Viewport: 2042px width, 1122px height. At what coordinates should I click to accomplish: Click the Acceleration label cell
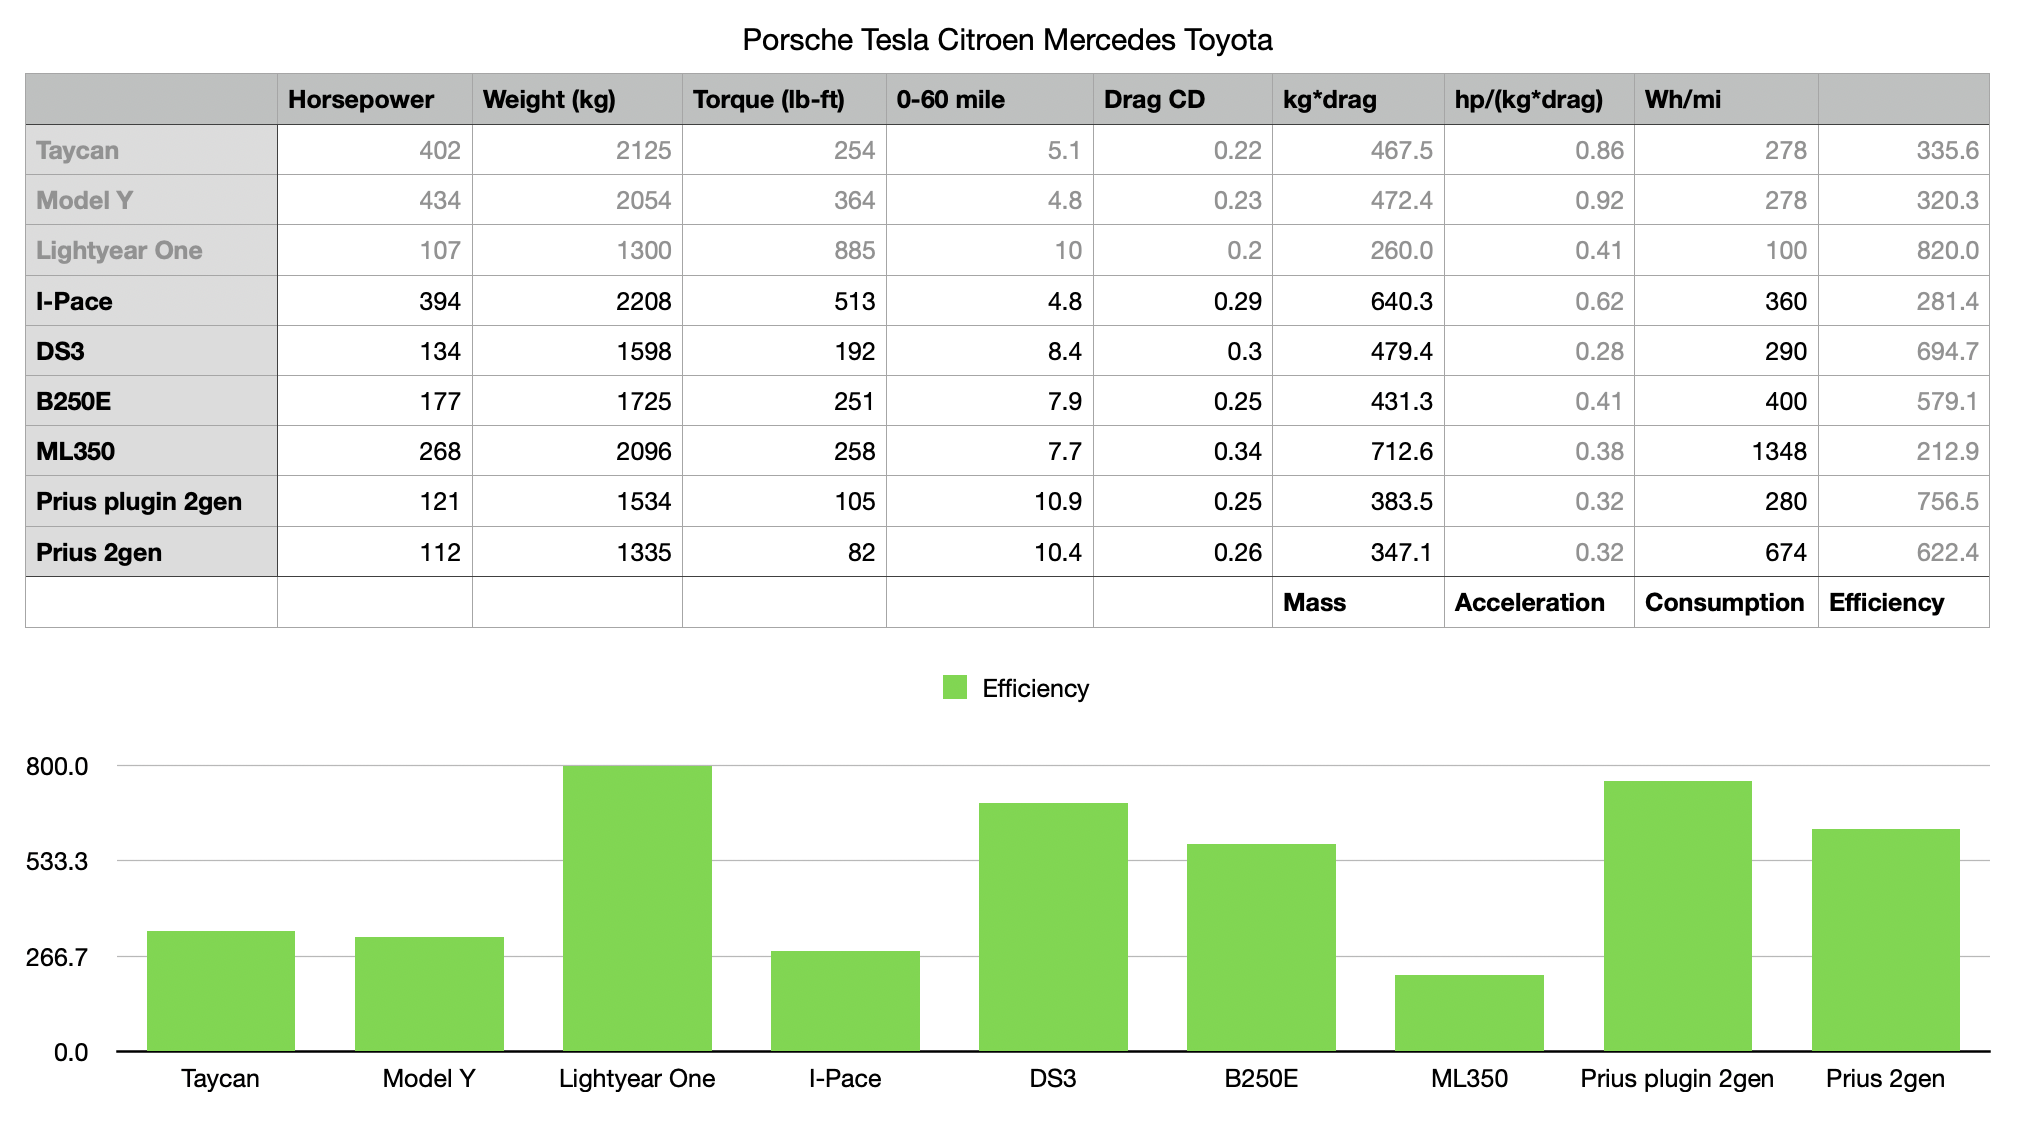(1531, 602)
